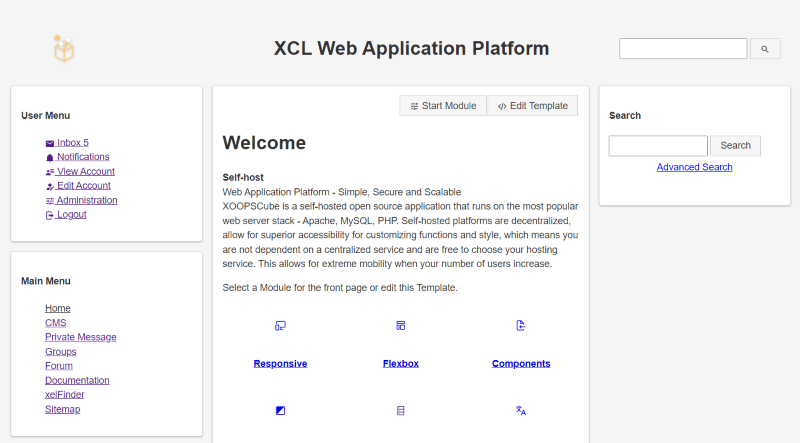Click the Search button in Search block

click(735, 145)
